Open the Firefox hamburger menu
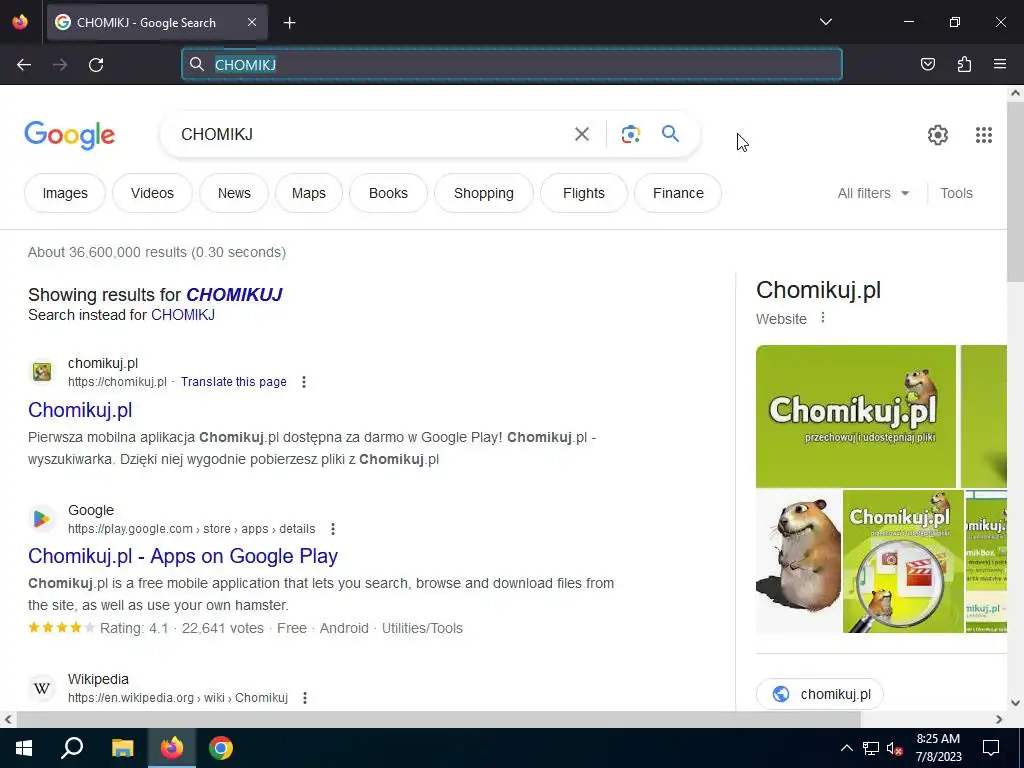 pos(1000,64)
